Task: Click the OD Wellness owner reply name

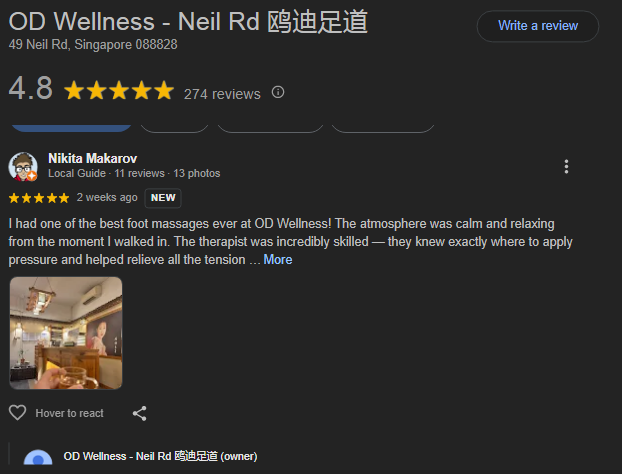Action: pyautogui.click(x=160, y=456)
